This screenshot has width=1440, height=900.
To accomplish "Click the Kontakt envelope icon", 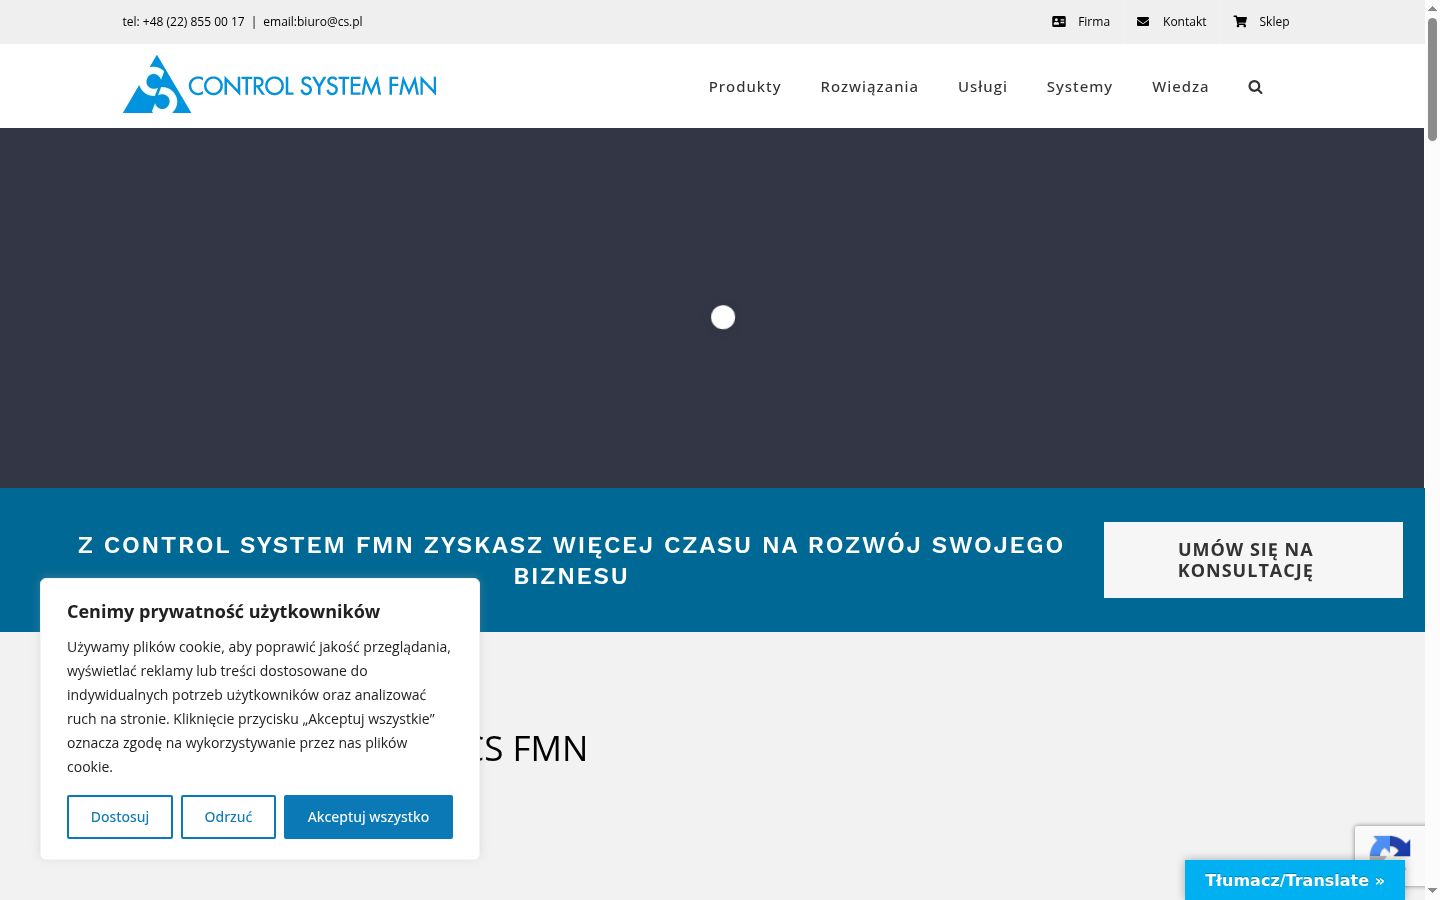I will (x=1143, y=21).
